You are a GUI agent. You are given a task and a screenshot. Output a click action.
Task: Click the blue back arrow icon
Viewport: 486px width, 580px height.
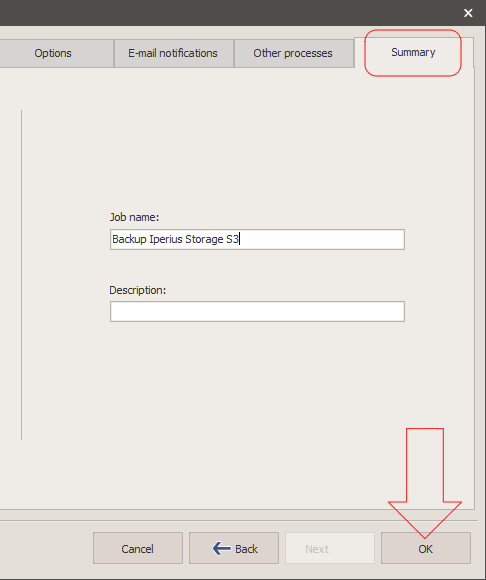point(222,548)
